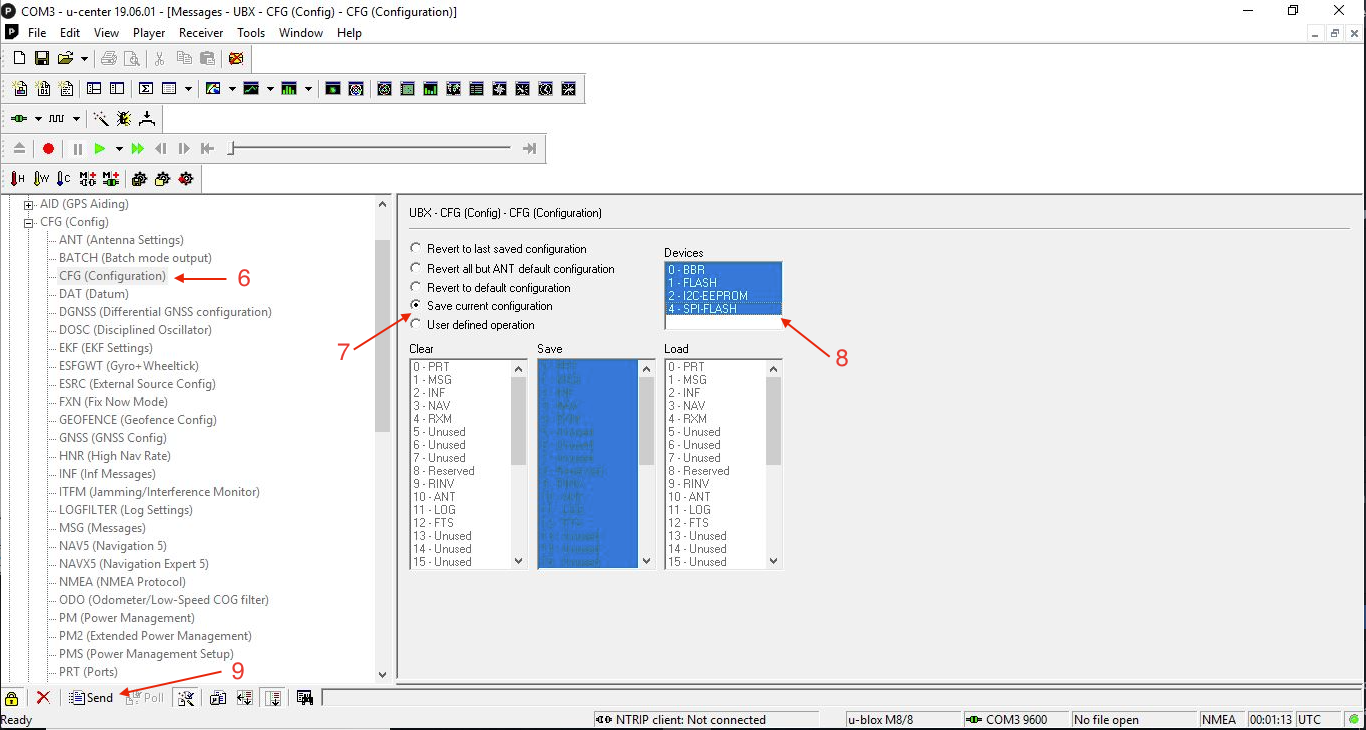Select NAV5 (Navigation 5) tree item
Screen dimensions: 1366x730
[113, 546]
